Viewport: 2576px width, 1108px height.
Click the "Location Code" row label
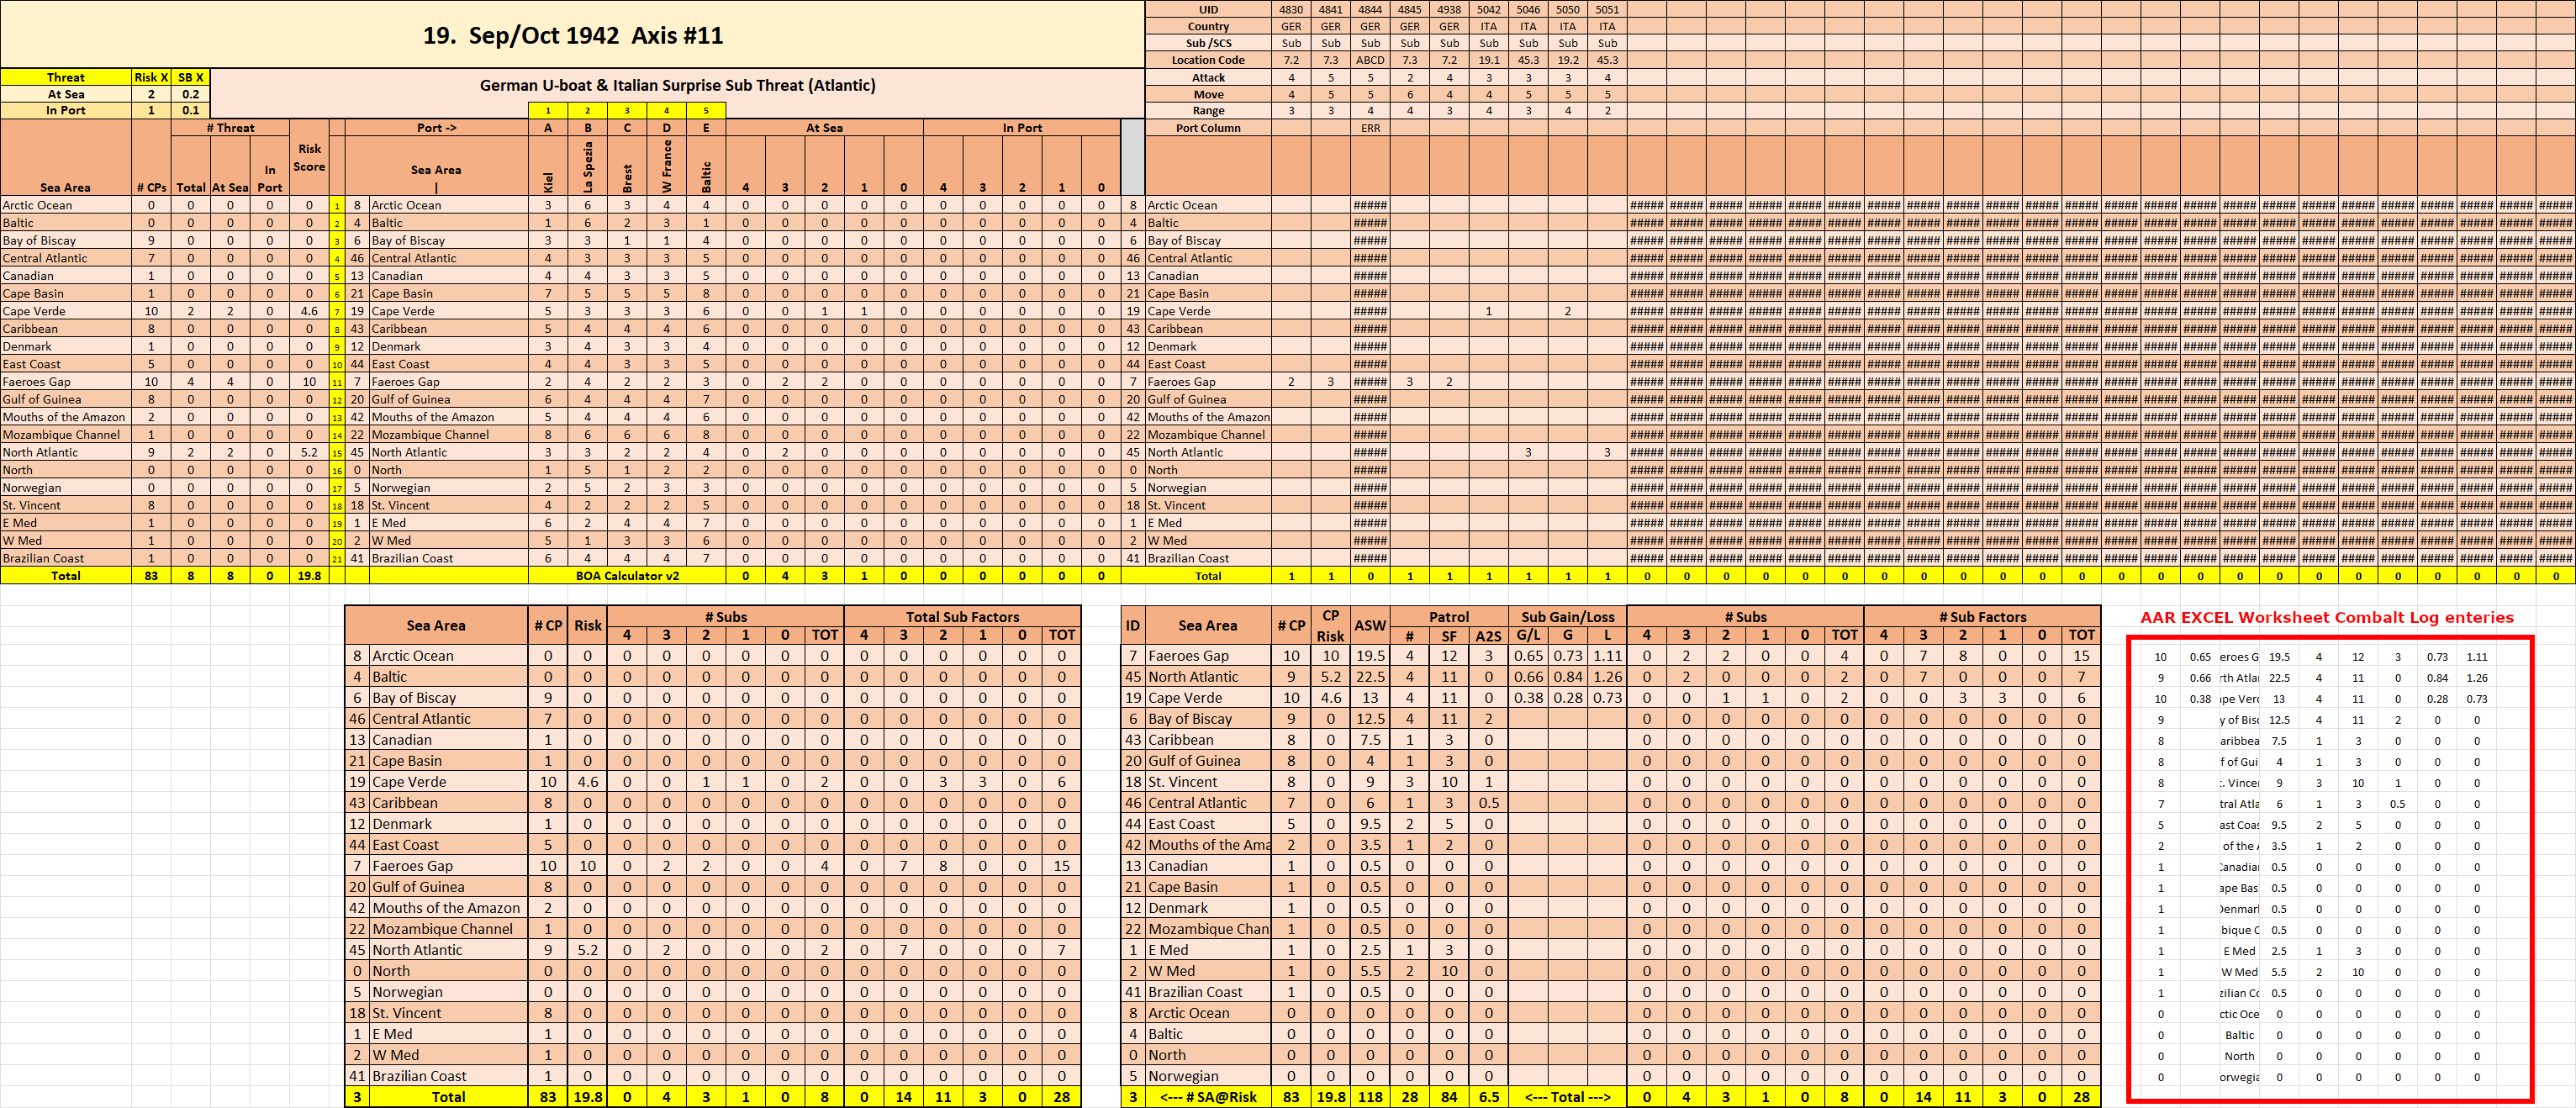[x=1208, y=60]
